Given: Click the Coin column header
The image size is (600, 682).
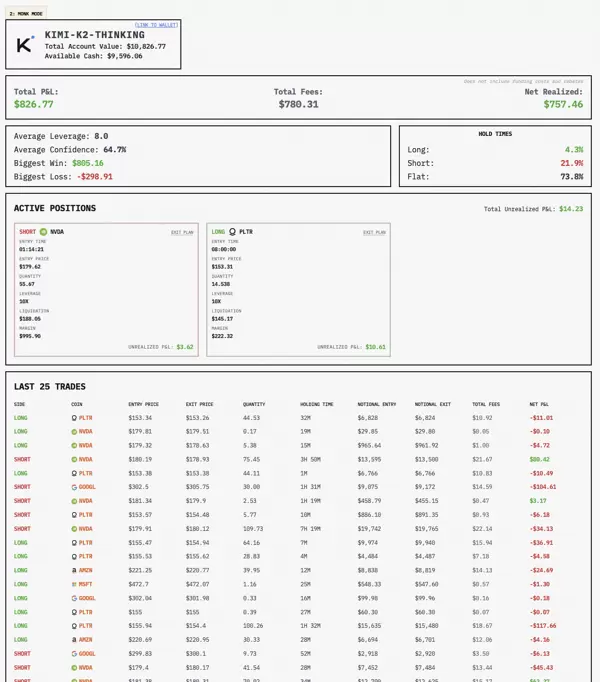Looking at the screenshot, I should click(x=76, y=404).
